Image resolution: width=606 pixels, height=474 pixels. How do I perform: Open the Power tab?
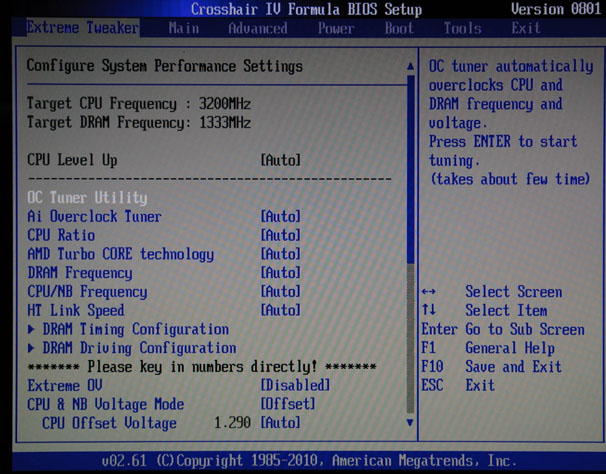click(x=336, y=28)
